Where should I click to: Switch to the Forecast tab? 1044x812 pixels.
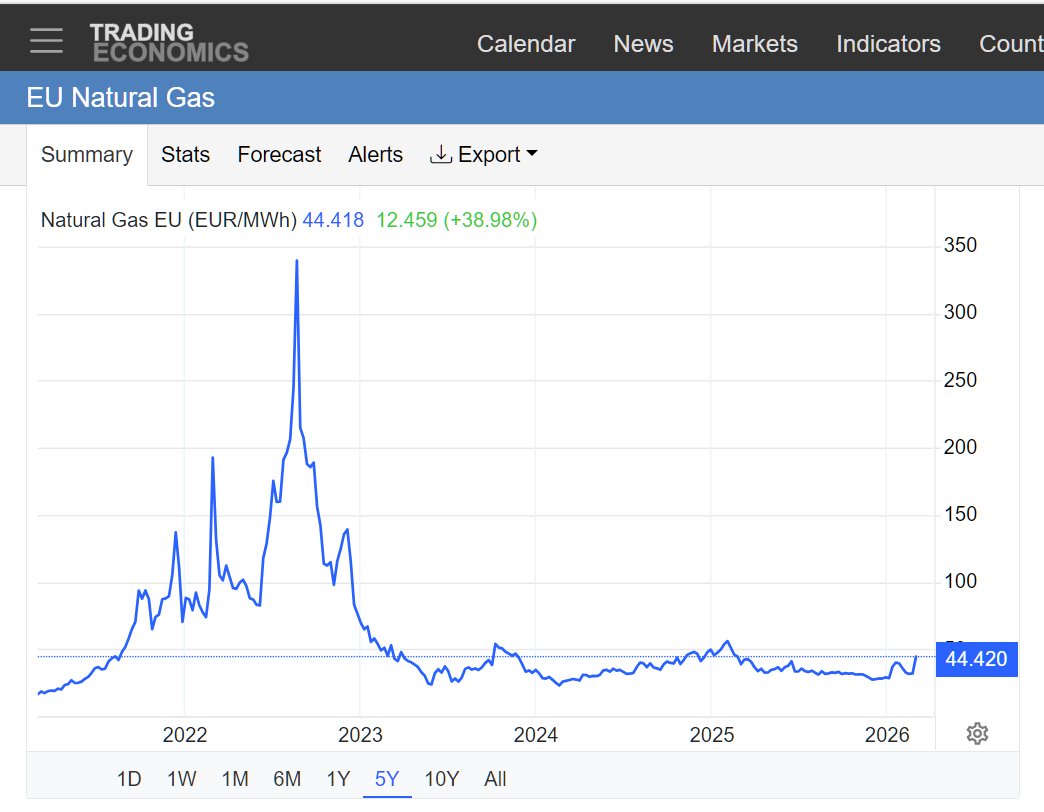(x=279, y=154)
